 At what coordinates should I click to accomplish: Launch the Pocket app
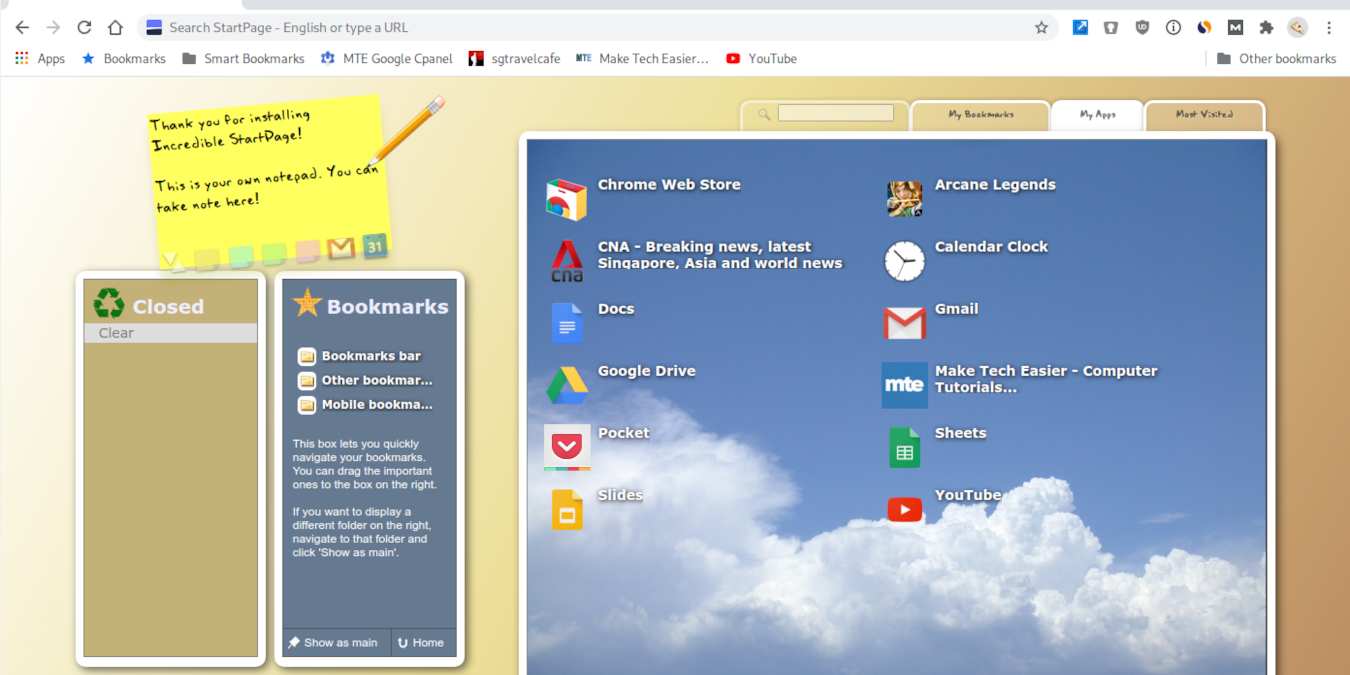click(x=565, y=446)
